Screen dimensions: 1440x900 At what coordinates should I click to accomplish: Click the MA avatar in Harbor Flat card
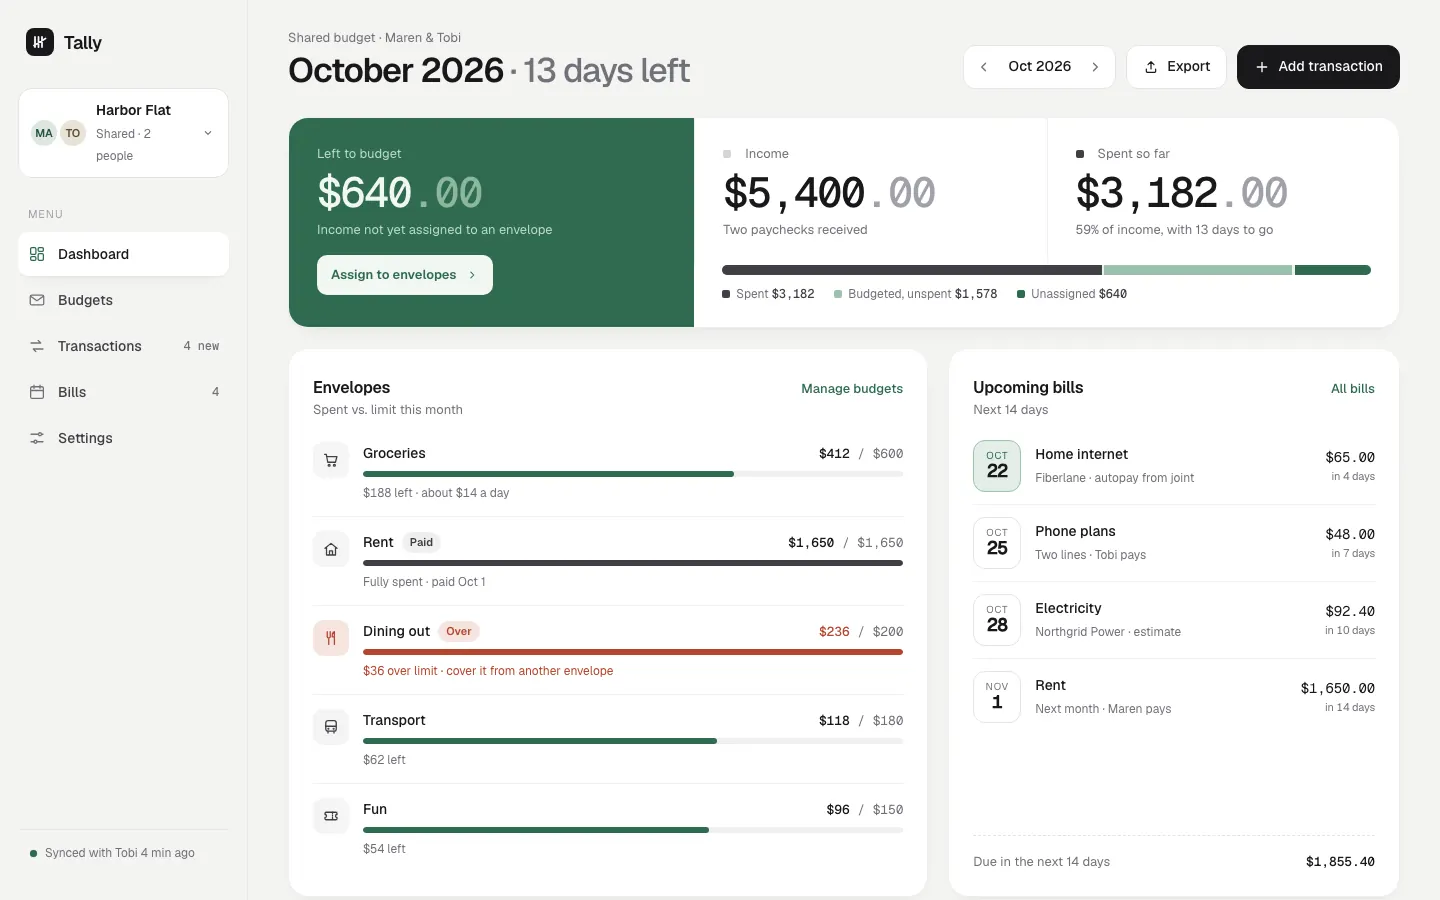click(44, 133)
